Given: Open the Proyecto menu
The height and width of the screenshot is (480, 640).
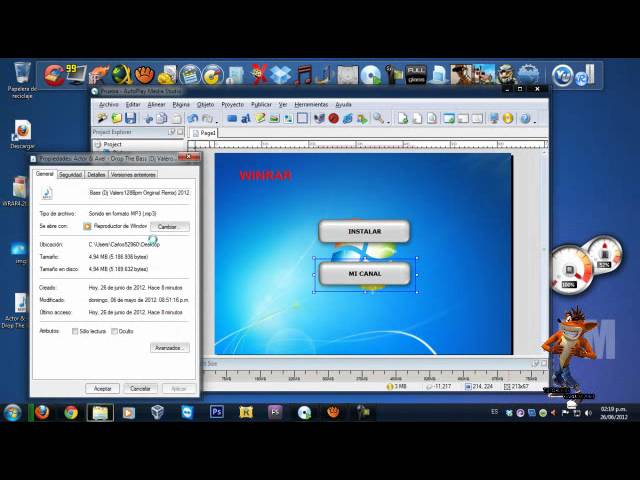Looking at the screenshot, I should [x=232, y=104].
